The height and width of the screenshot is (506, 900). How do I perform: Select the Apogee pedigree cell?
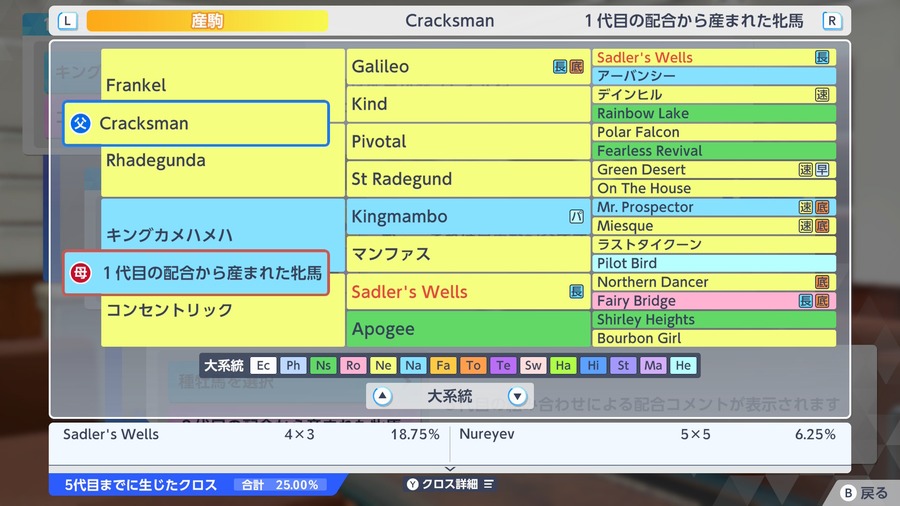(x=468, y=329)
